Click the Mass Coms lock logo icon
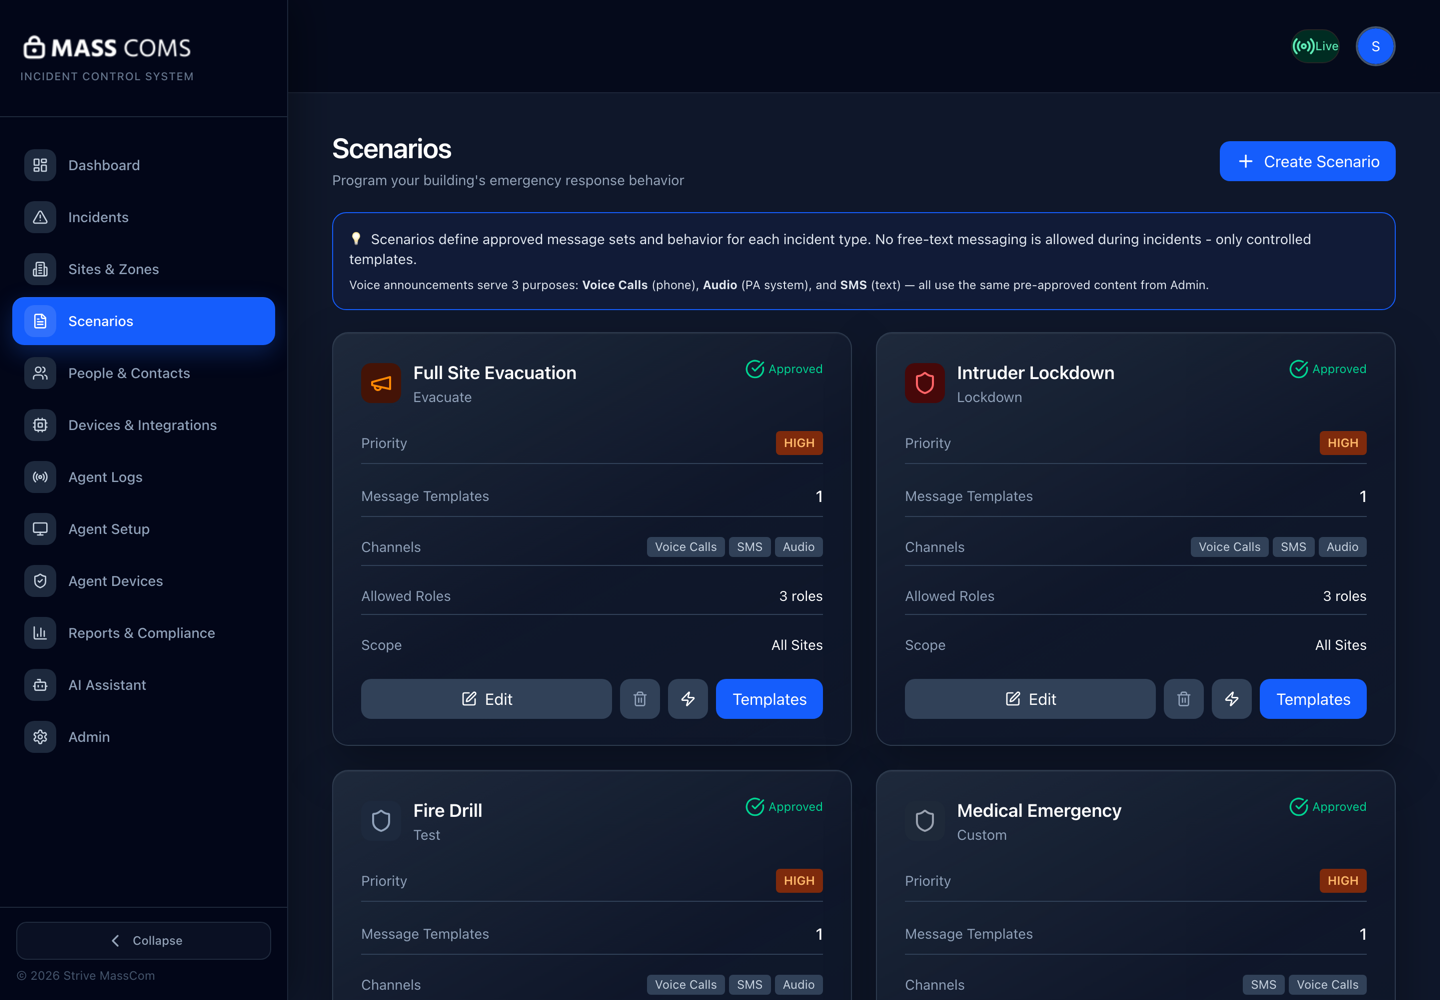Viewport: 1440px width, 1000px height. (x=34, y=47)
